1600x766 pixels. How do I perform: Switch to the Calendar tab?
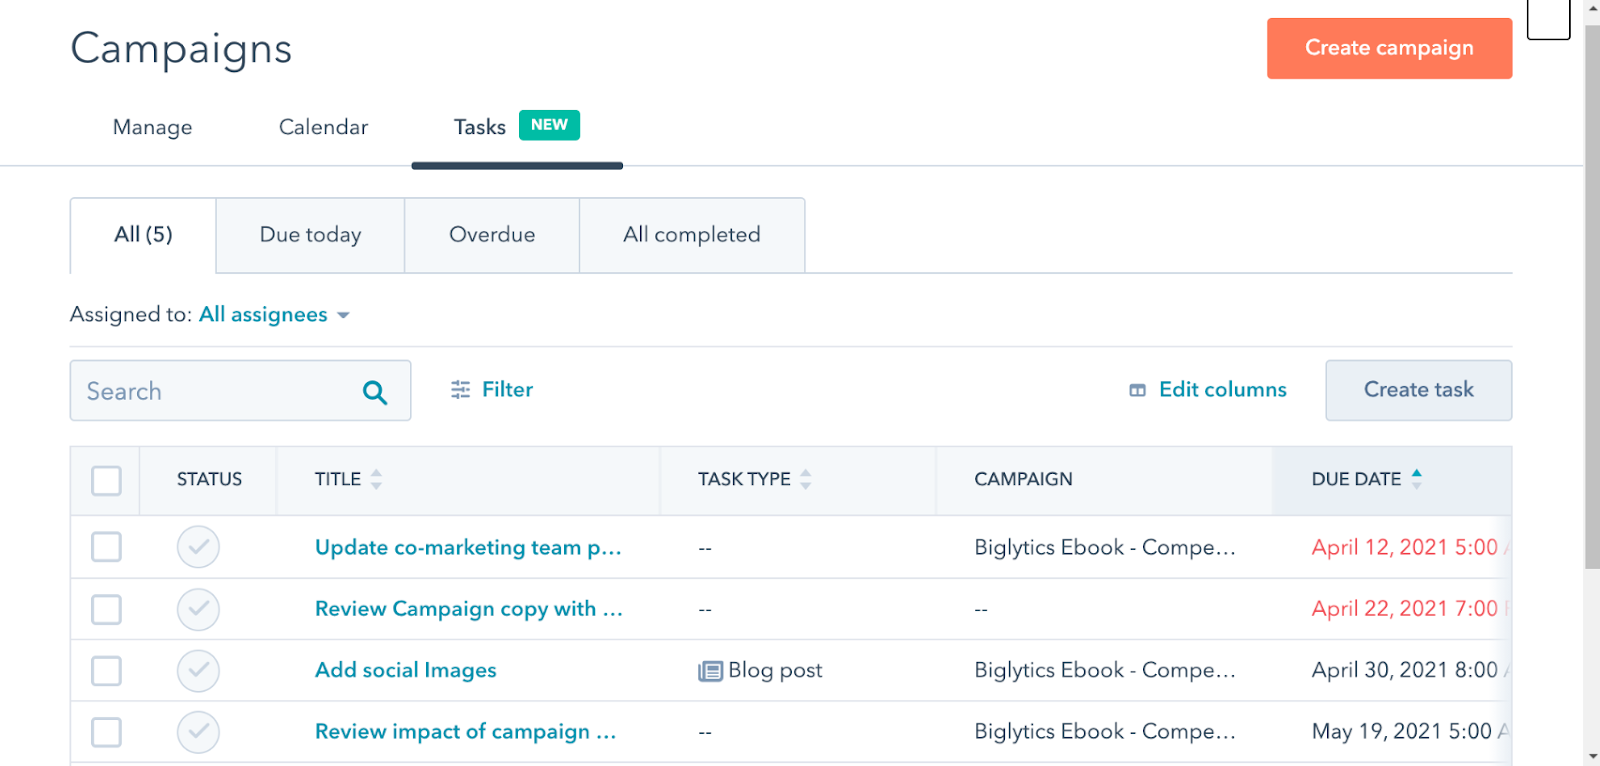coord(323,127)
